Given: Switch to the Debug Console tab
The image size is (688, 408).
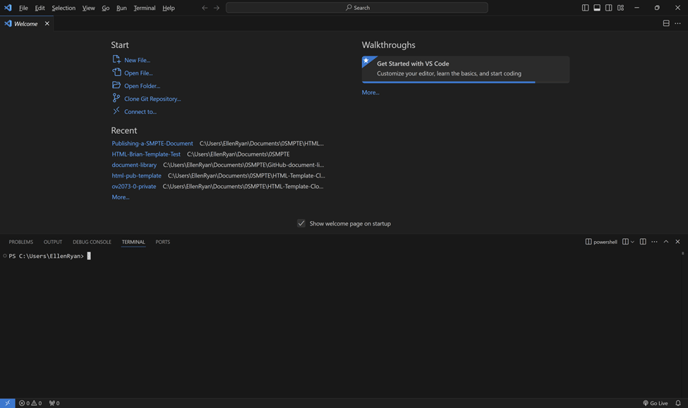Looking at the screenshot, I should tap(92, 242).
